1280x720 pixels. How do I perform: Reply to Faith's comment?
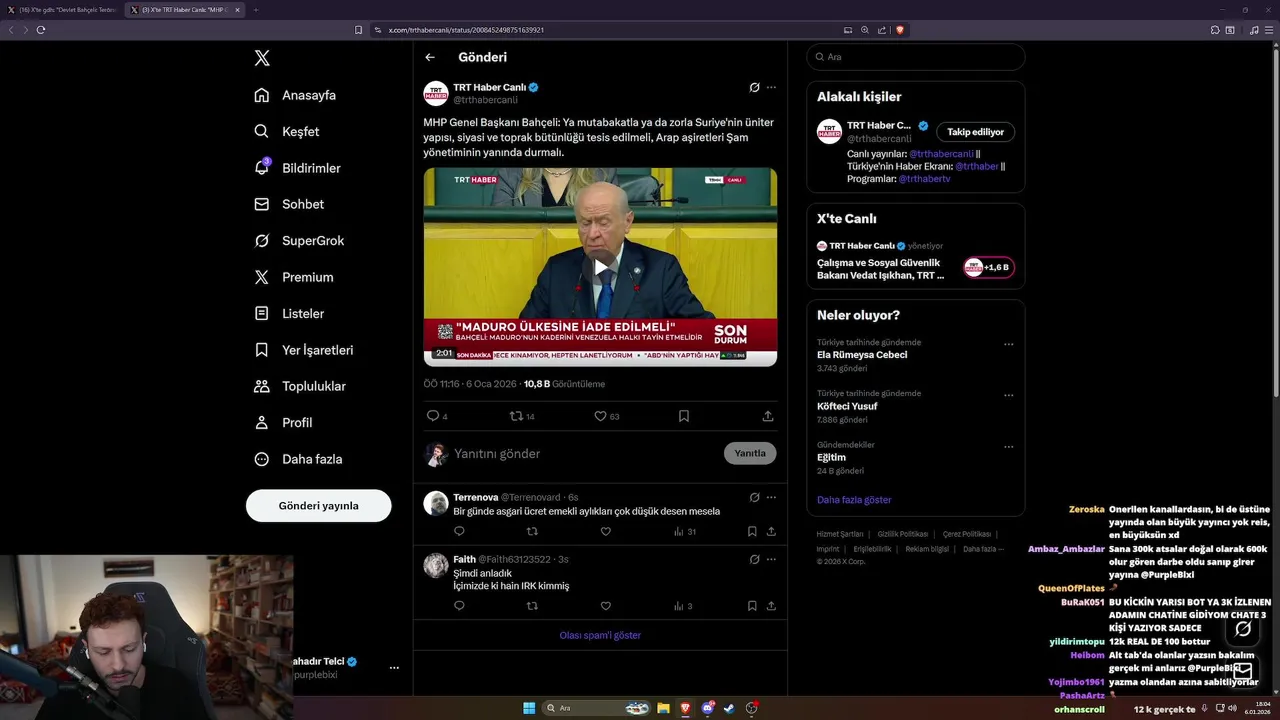pos(459,606)
